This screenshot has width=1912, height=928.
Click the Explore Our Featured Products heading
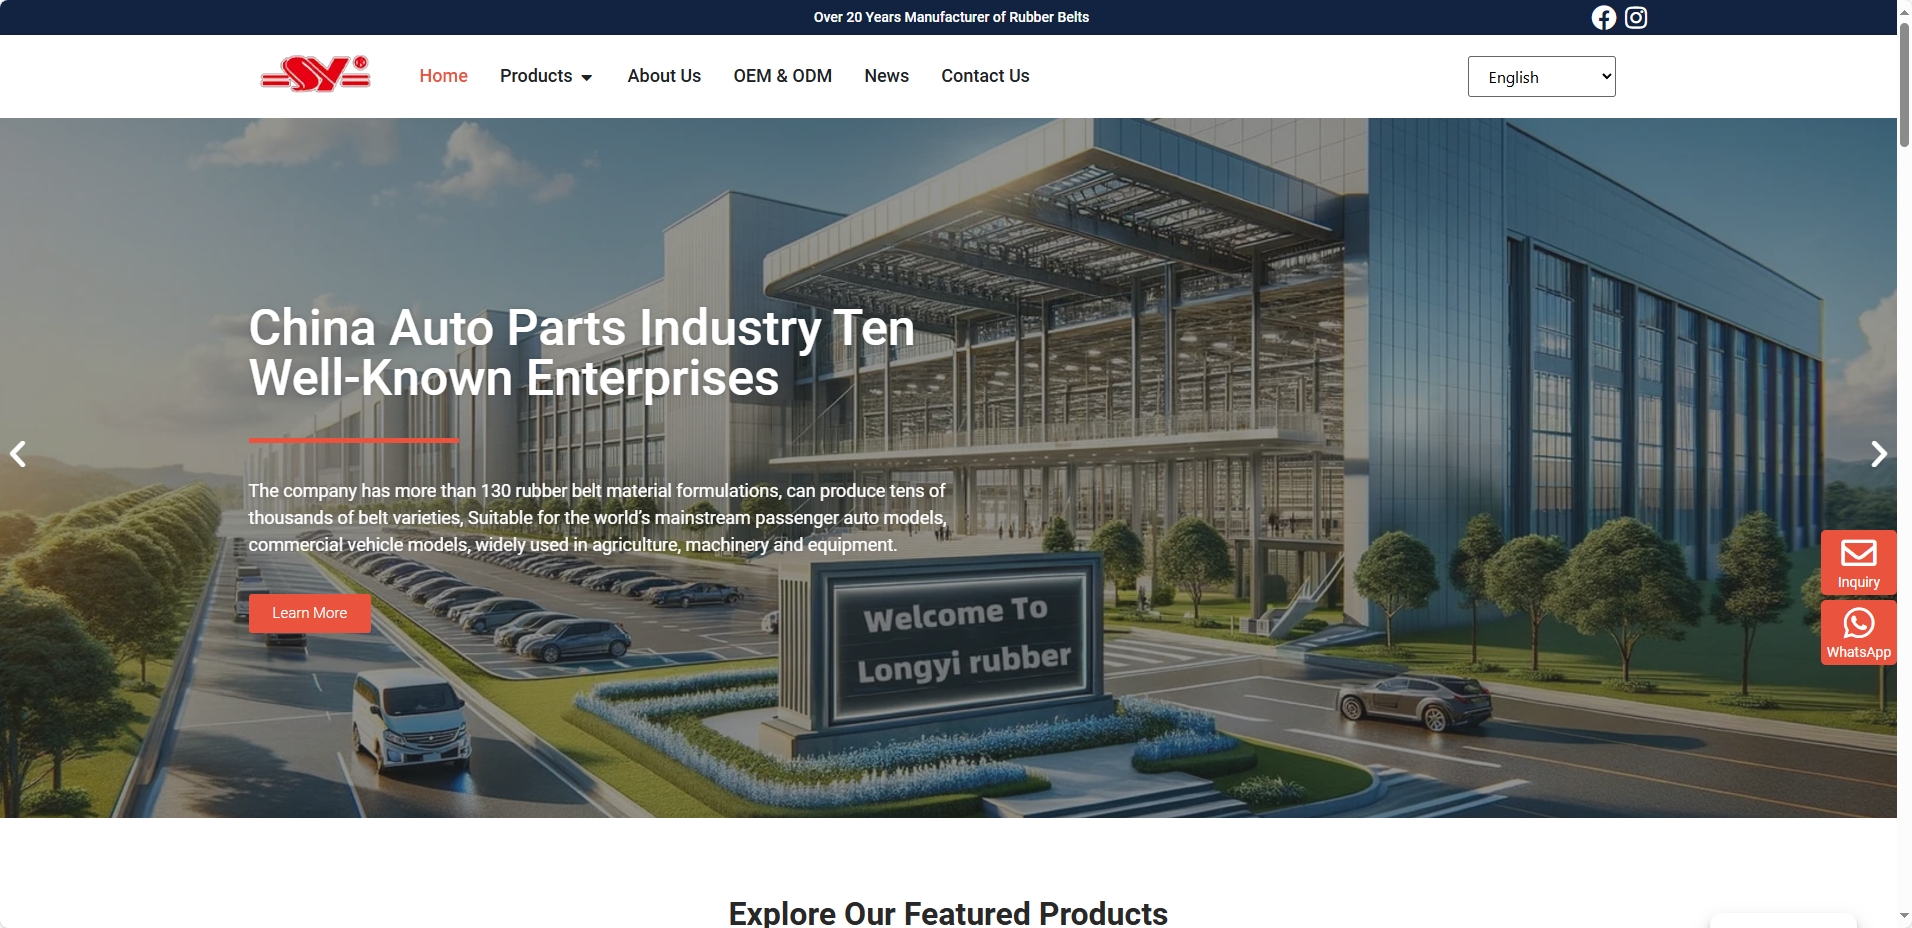(947, 912)
